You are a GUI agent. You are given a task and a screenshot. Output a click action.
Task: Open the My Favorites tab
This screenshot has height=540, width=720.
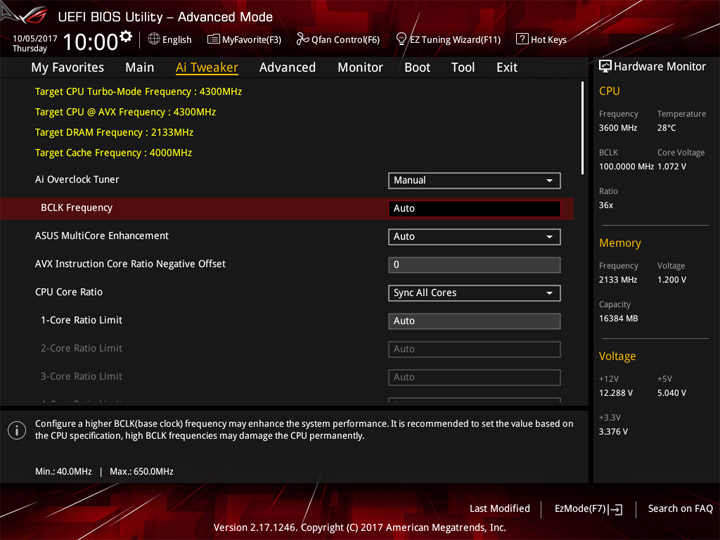68,68
